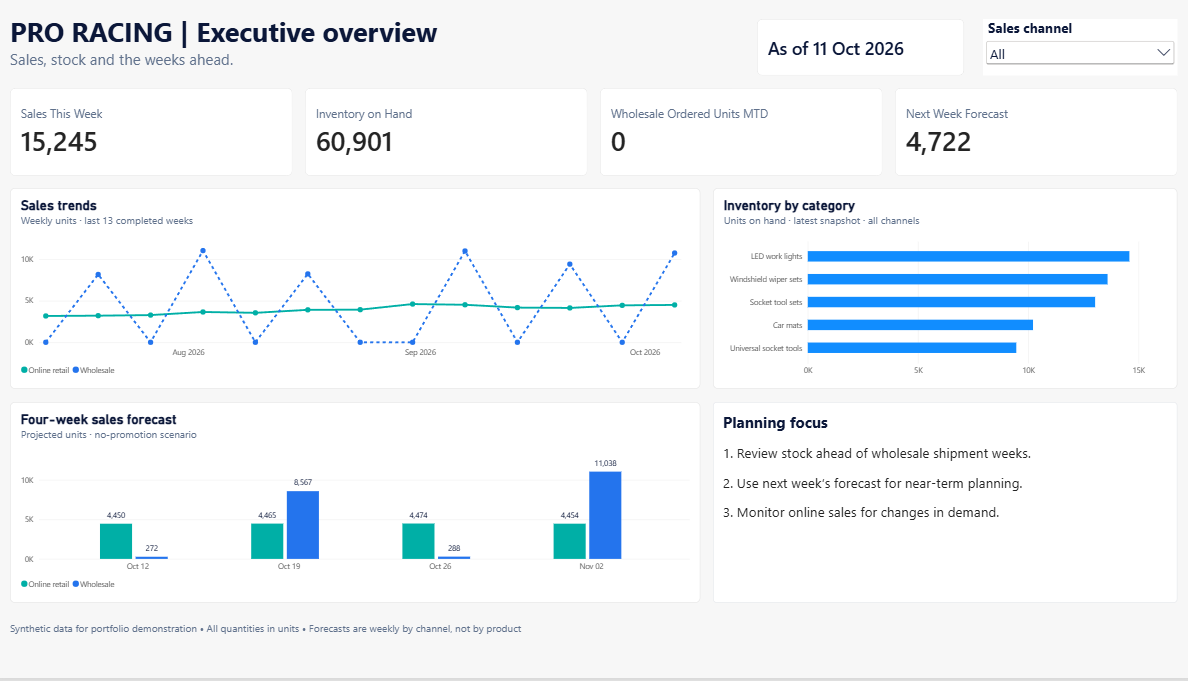Click last online retail data point in Sales trends
The image size is (1188, 681).
[x=674, y=305]
